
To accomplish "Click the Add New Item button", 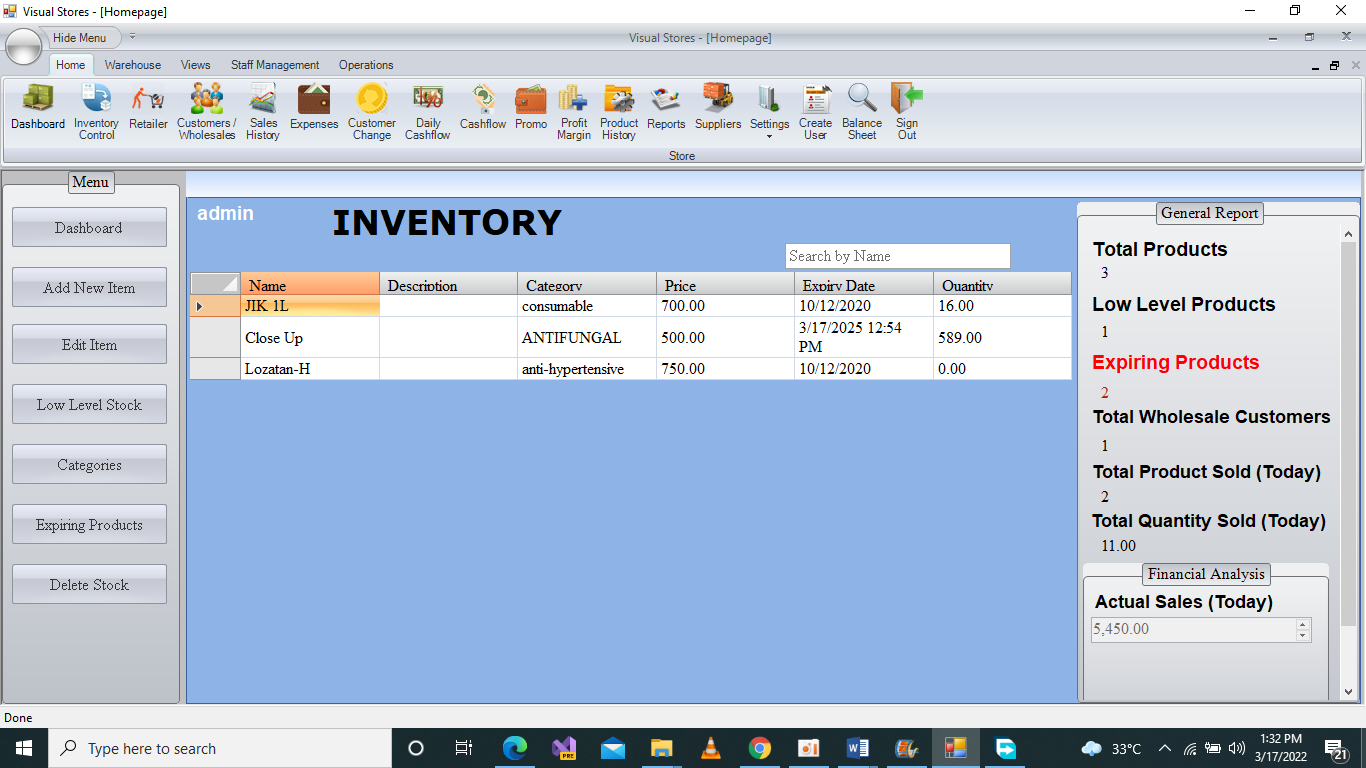I will (x=89, y=288).
